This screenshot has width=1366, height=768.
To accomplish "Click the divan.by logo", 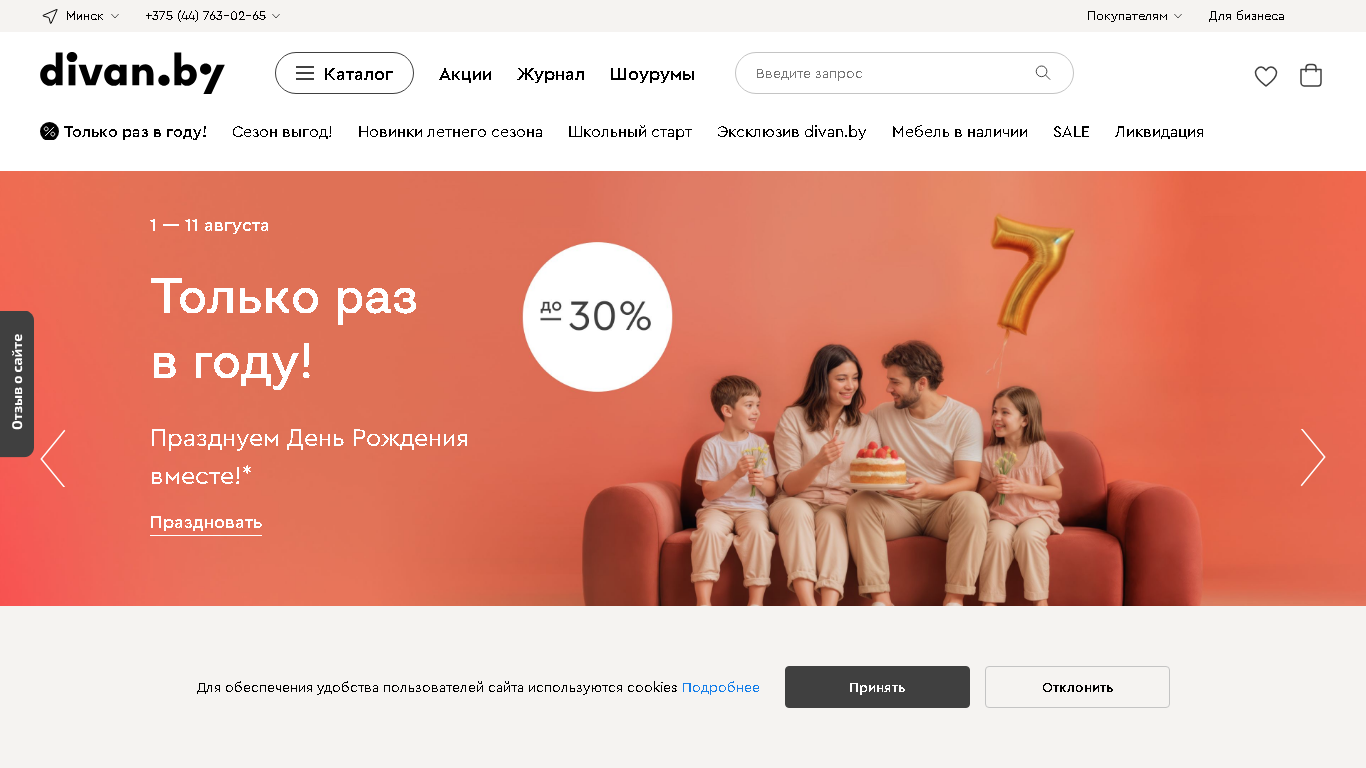I will click(132, 73).
